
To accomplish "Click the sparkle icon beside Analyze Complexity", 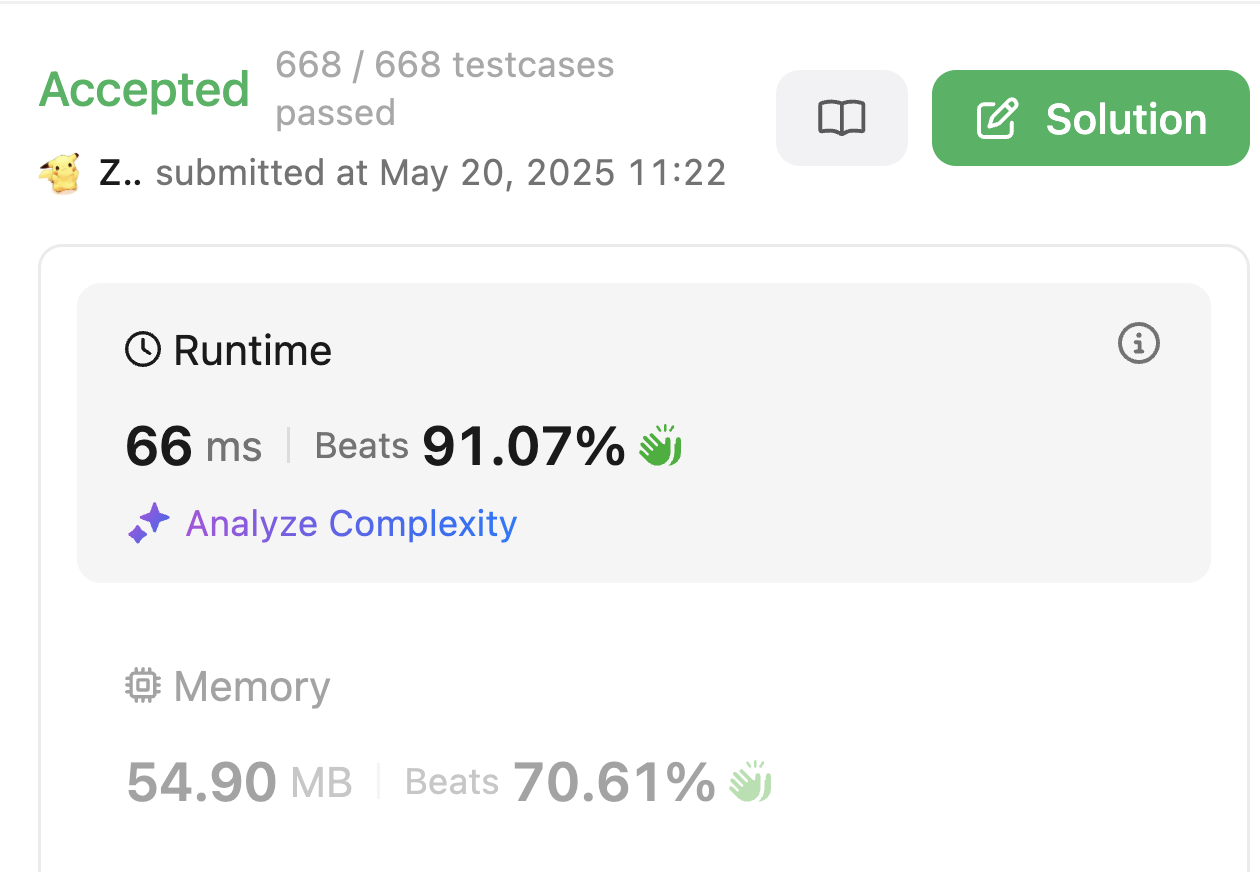I will pos(149,523).
